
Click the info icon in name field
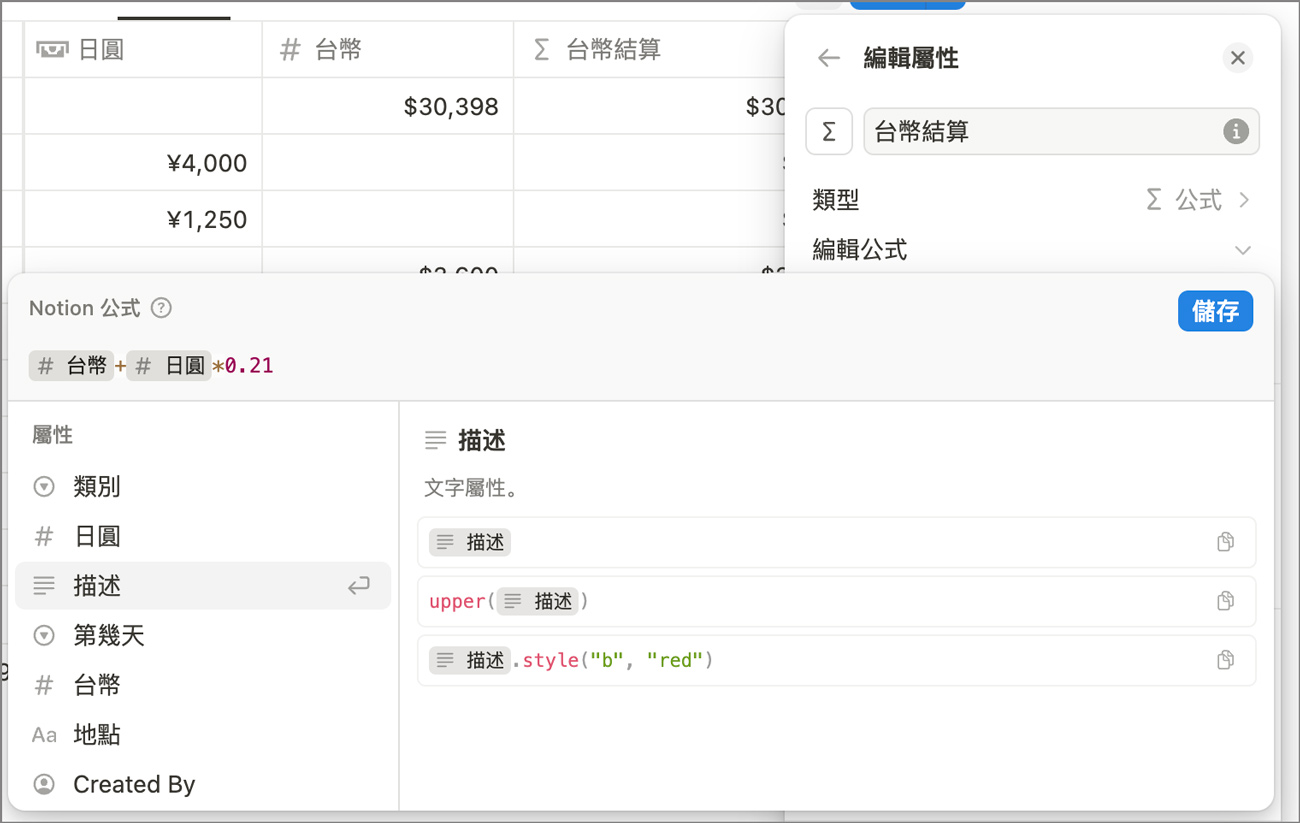point(1236,131)
